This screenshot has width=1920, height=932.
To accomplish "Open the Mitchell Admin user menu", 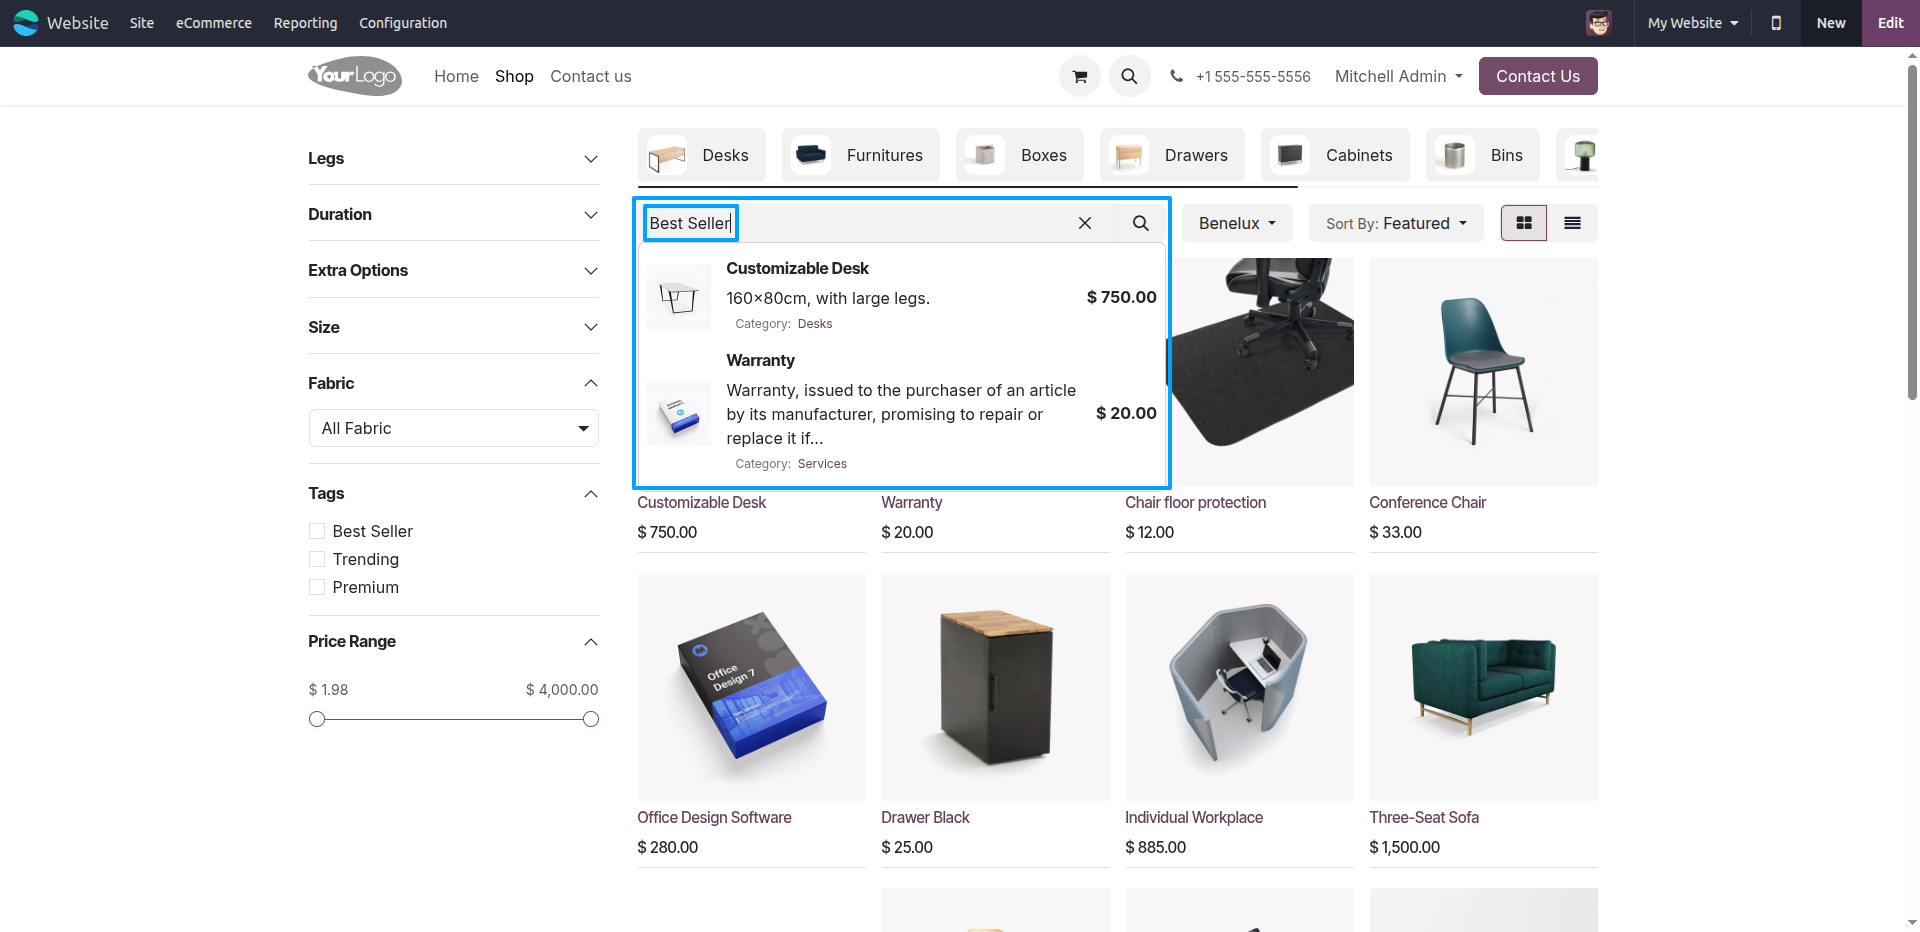I will coord(1398,76).
